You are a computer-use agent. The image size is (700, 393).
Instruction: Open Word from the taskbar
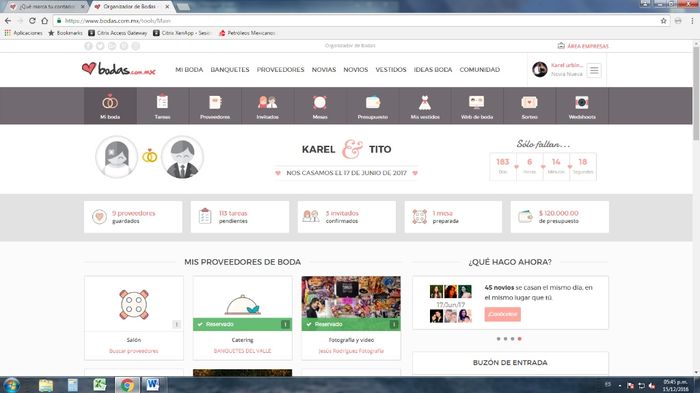(x=153, y=385)
